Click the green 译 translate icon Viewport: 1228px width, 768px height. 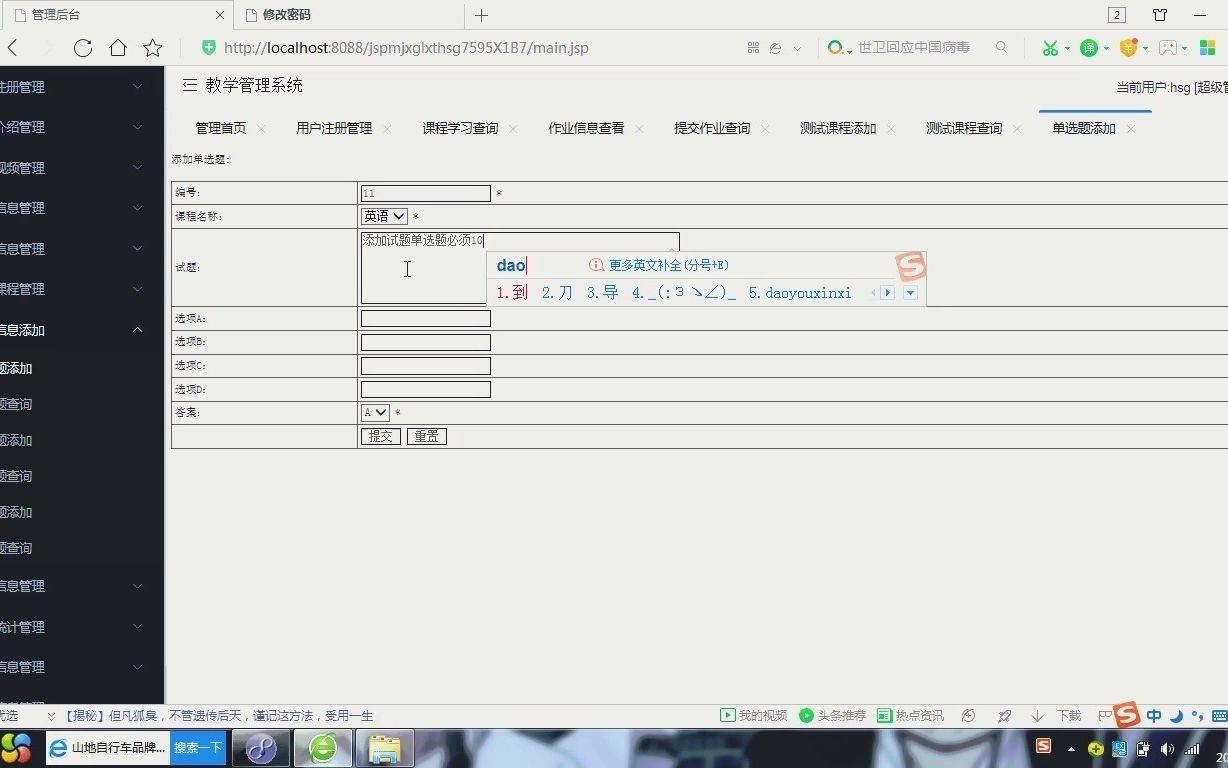(1090, 47)
